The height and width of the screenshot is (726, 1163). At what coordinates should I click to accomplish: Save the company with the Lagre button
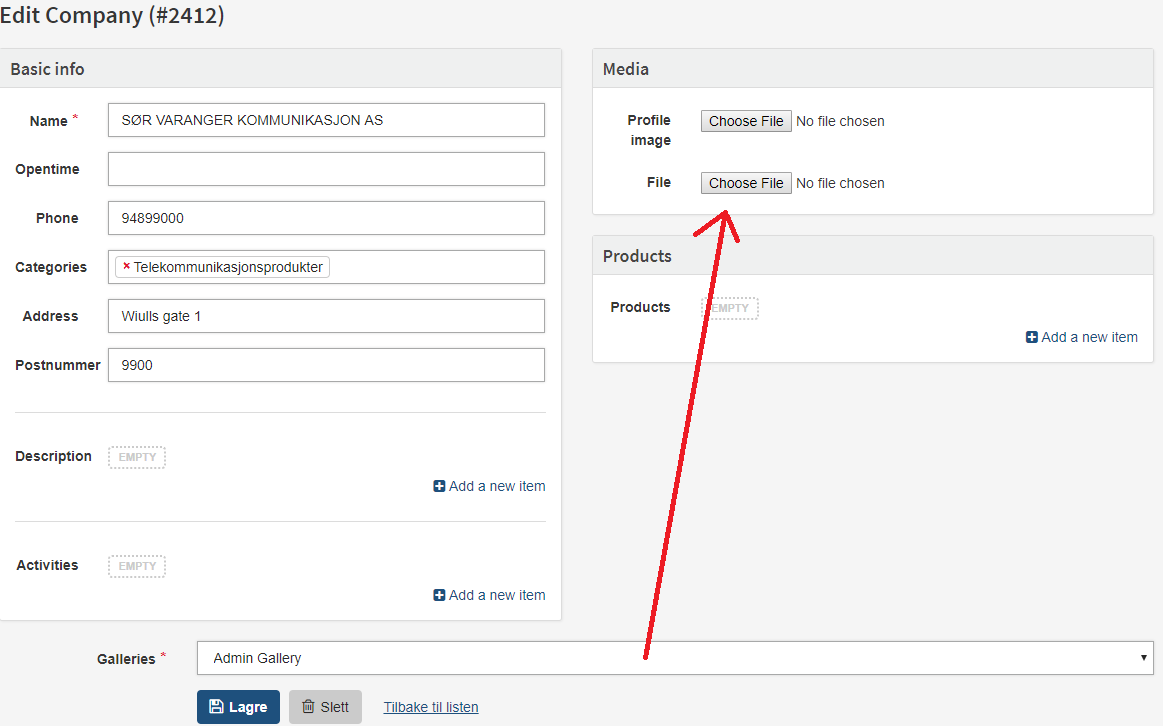click(238, 706)
